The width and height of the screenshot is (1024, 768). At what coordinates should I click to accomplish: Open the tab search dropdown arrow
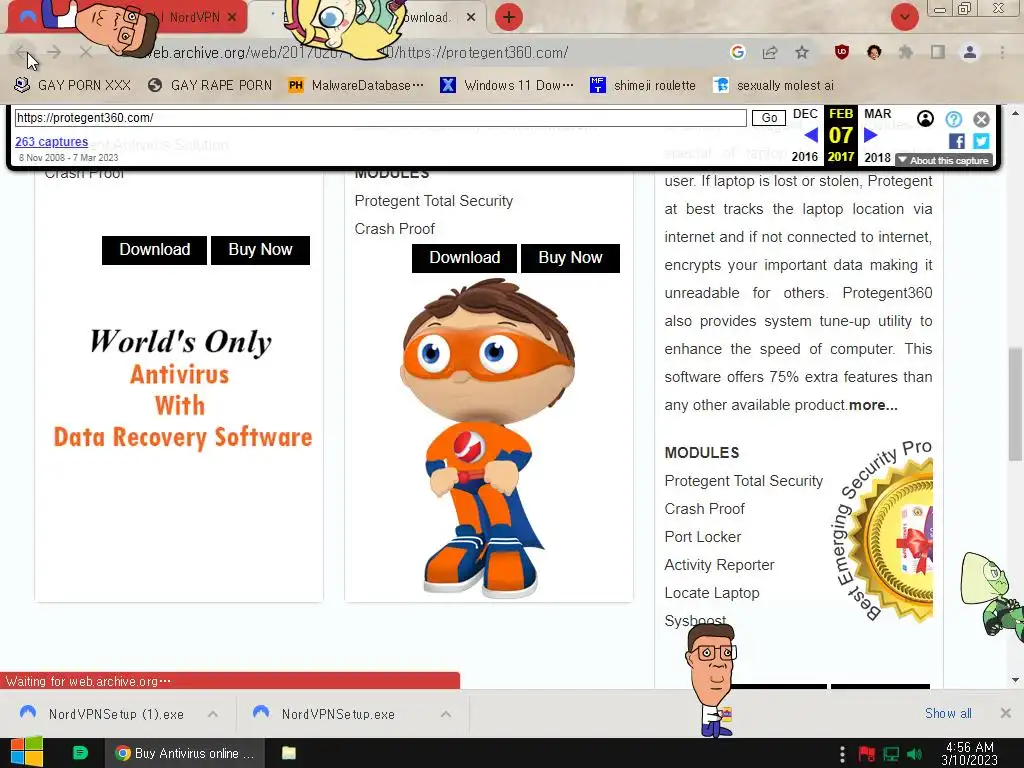click(904, 17)
